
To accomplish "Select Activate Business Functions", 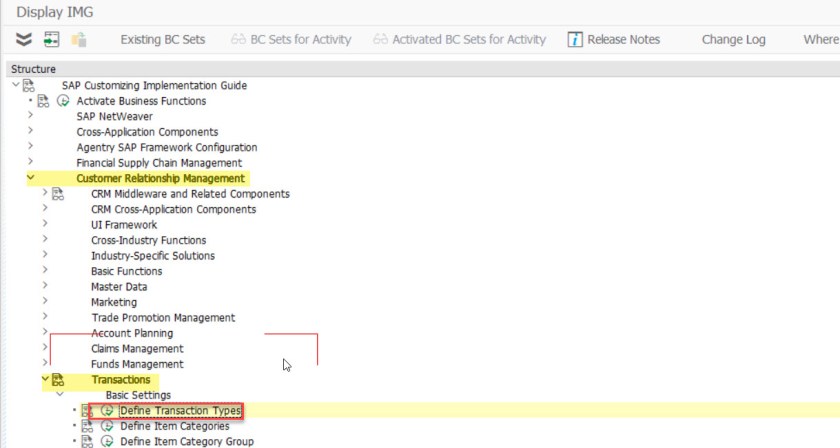I will (x=141, y=101).
